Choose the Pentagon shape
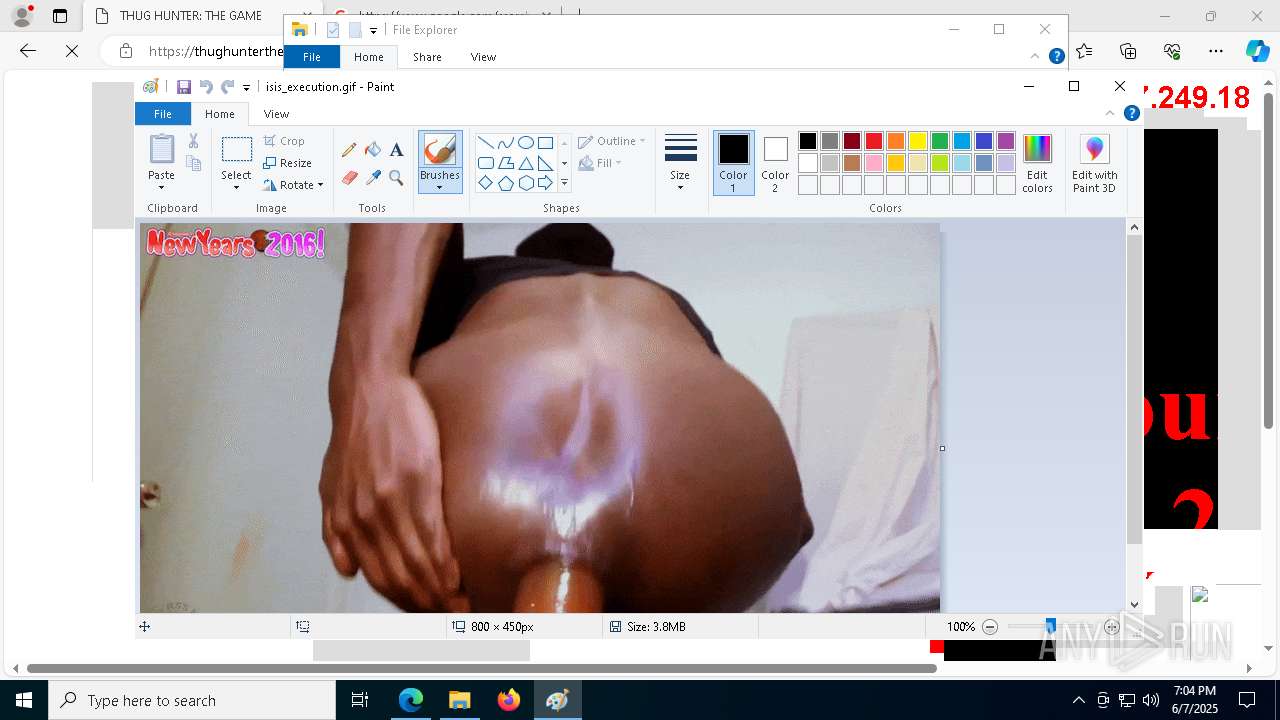This screenshot has width=1280, height=720. (505, 183)
